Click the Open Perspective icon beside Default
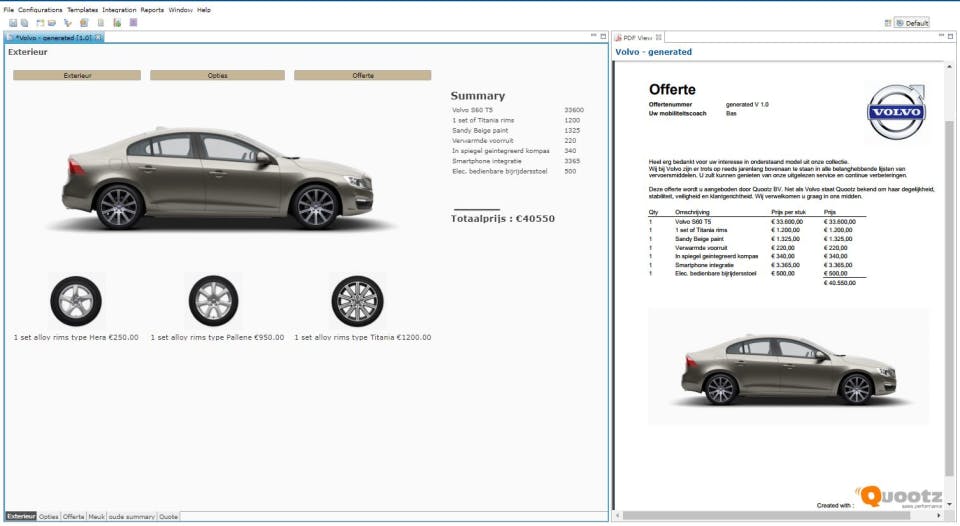Screen dimensions: 960x526 click(887, 22)
